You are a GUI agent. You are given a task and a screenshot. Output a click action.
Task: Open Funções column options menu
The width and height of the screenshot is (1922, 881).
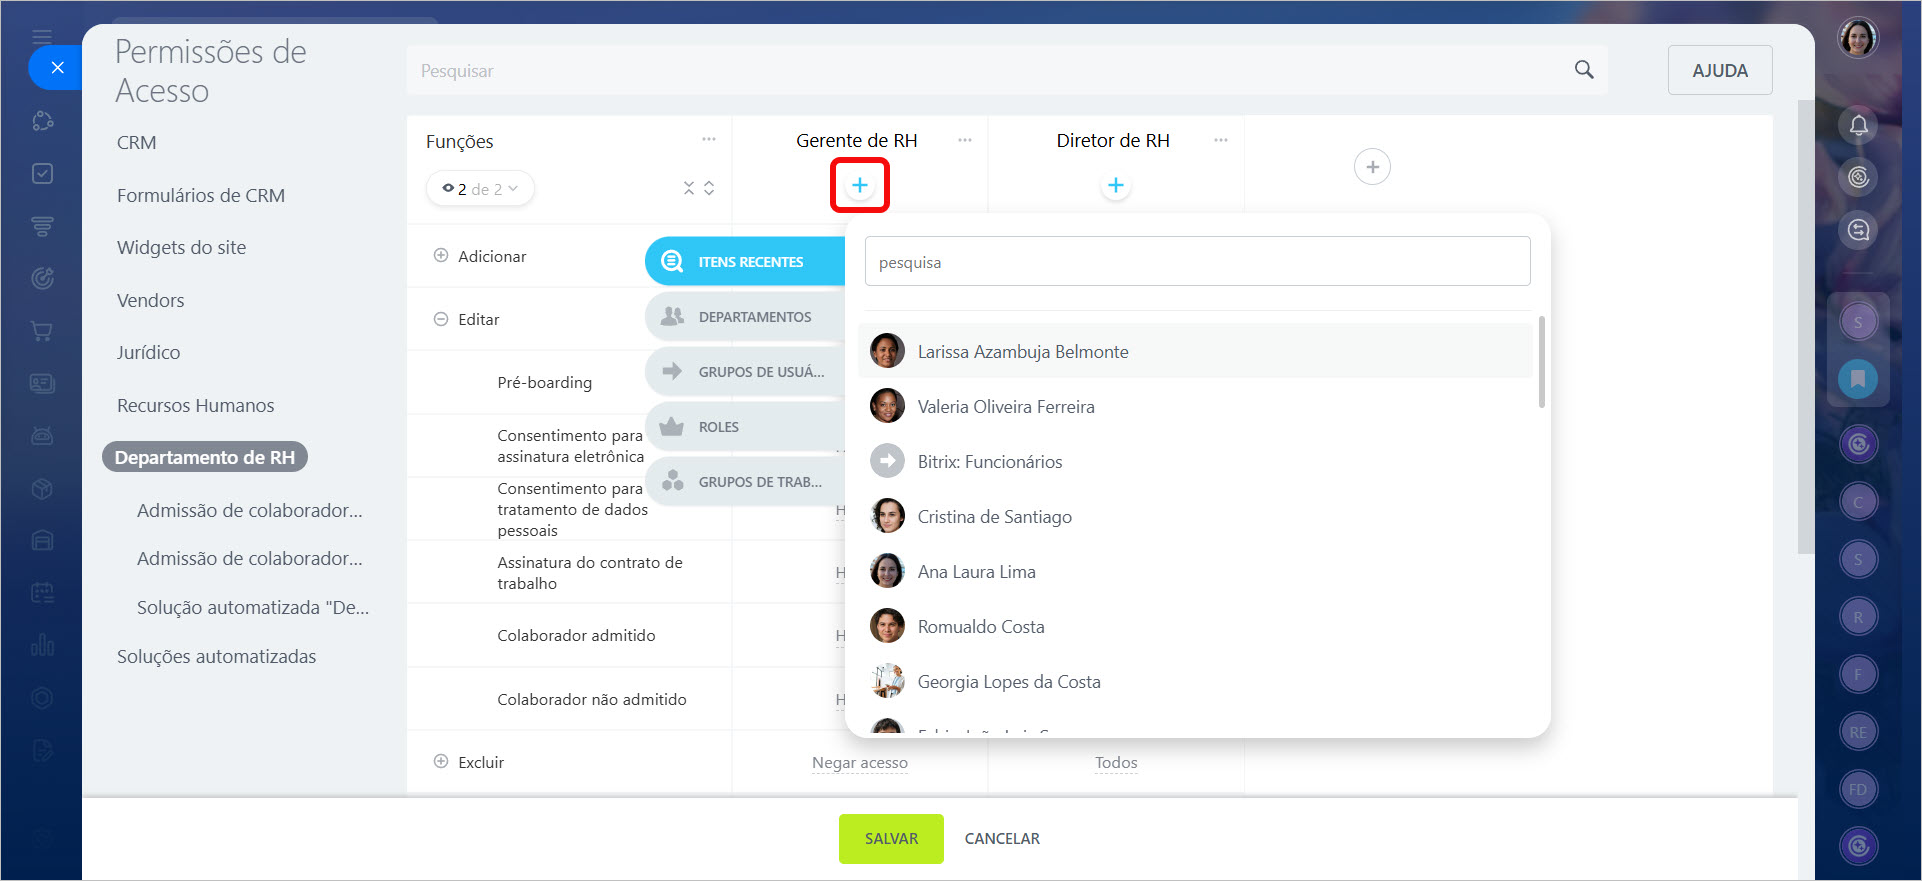pos(708,140)
